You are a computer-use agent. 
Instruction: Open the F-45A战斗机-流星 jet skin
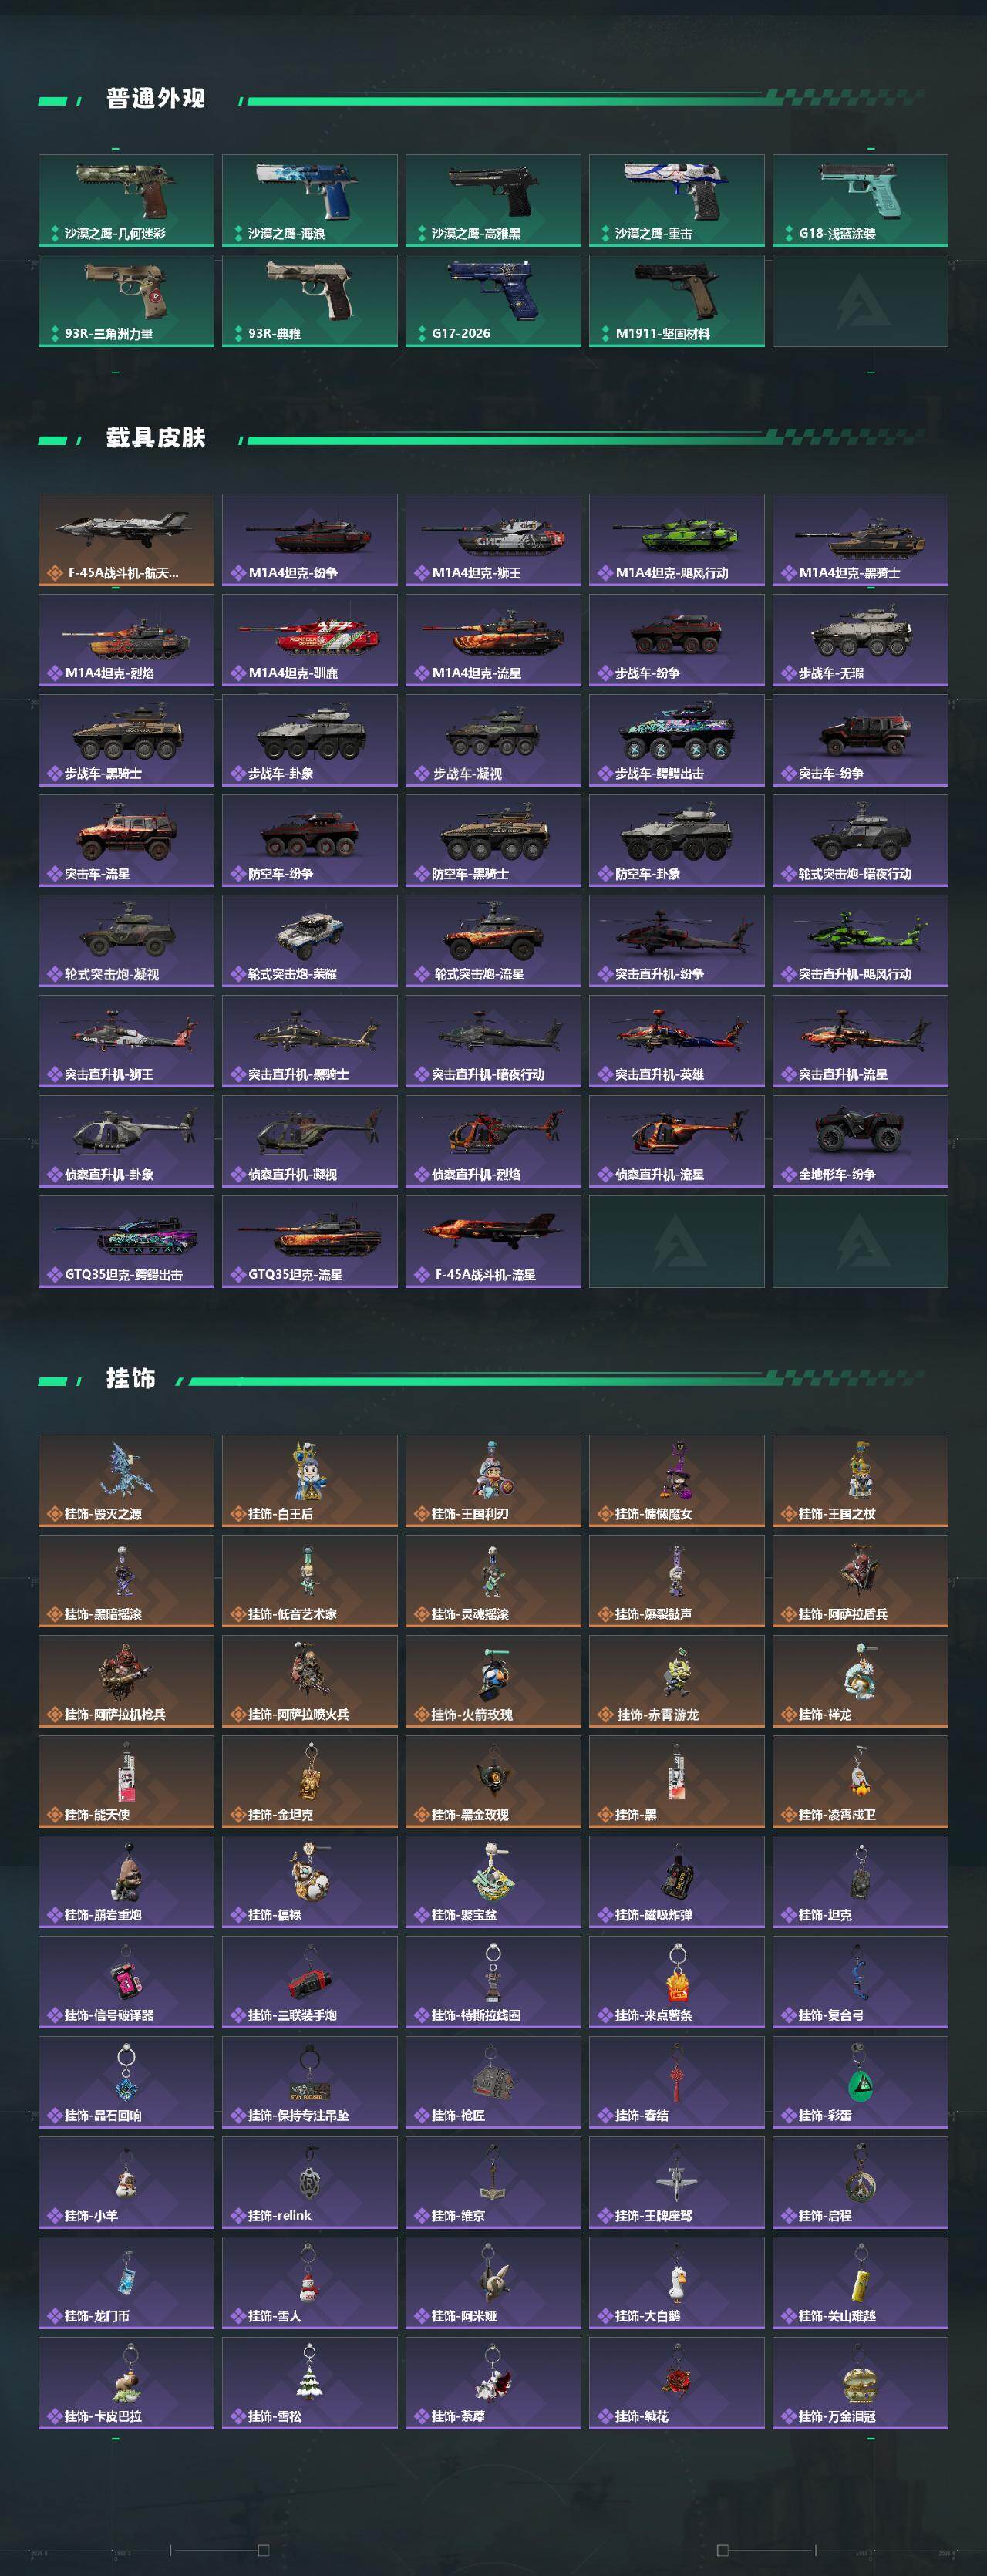(493, 1241)
